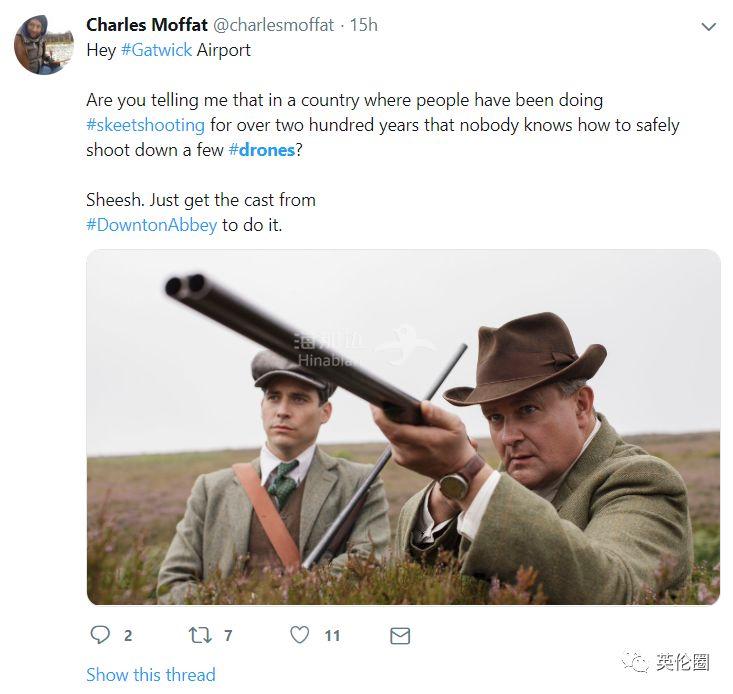Expand the tweet options chevron menu

click(x=709, y=27)
